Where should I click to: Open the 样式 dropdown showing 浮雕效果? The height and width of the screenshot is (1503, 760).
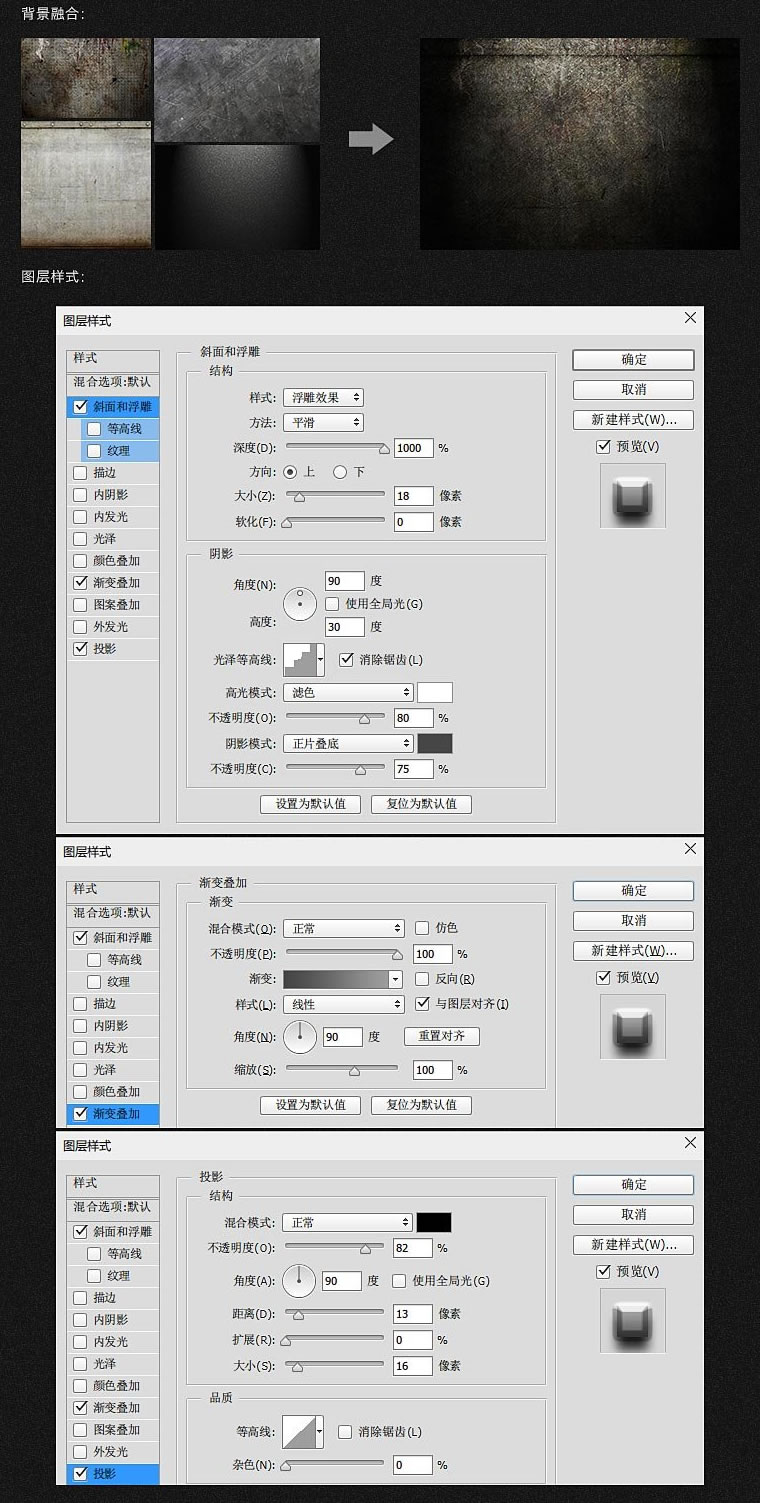(323, 398)
